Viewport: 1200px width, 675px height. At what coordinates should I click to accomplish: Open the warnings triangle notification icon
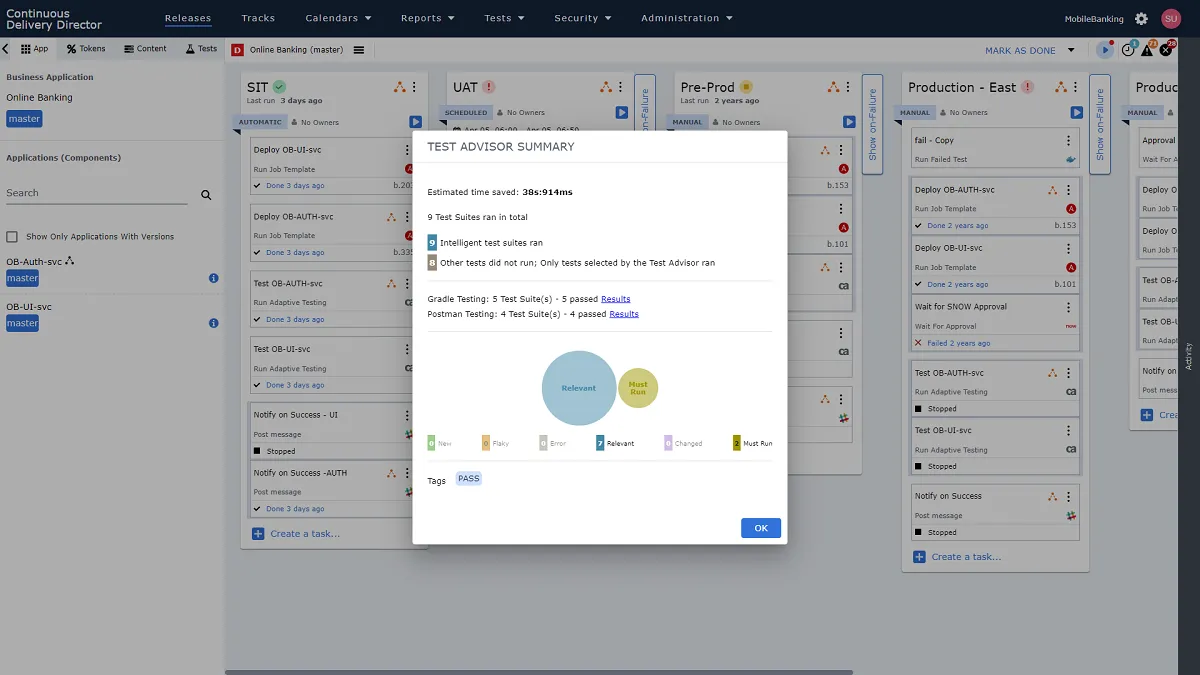click(x=1147, y=49)
